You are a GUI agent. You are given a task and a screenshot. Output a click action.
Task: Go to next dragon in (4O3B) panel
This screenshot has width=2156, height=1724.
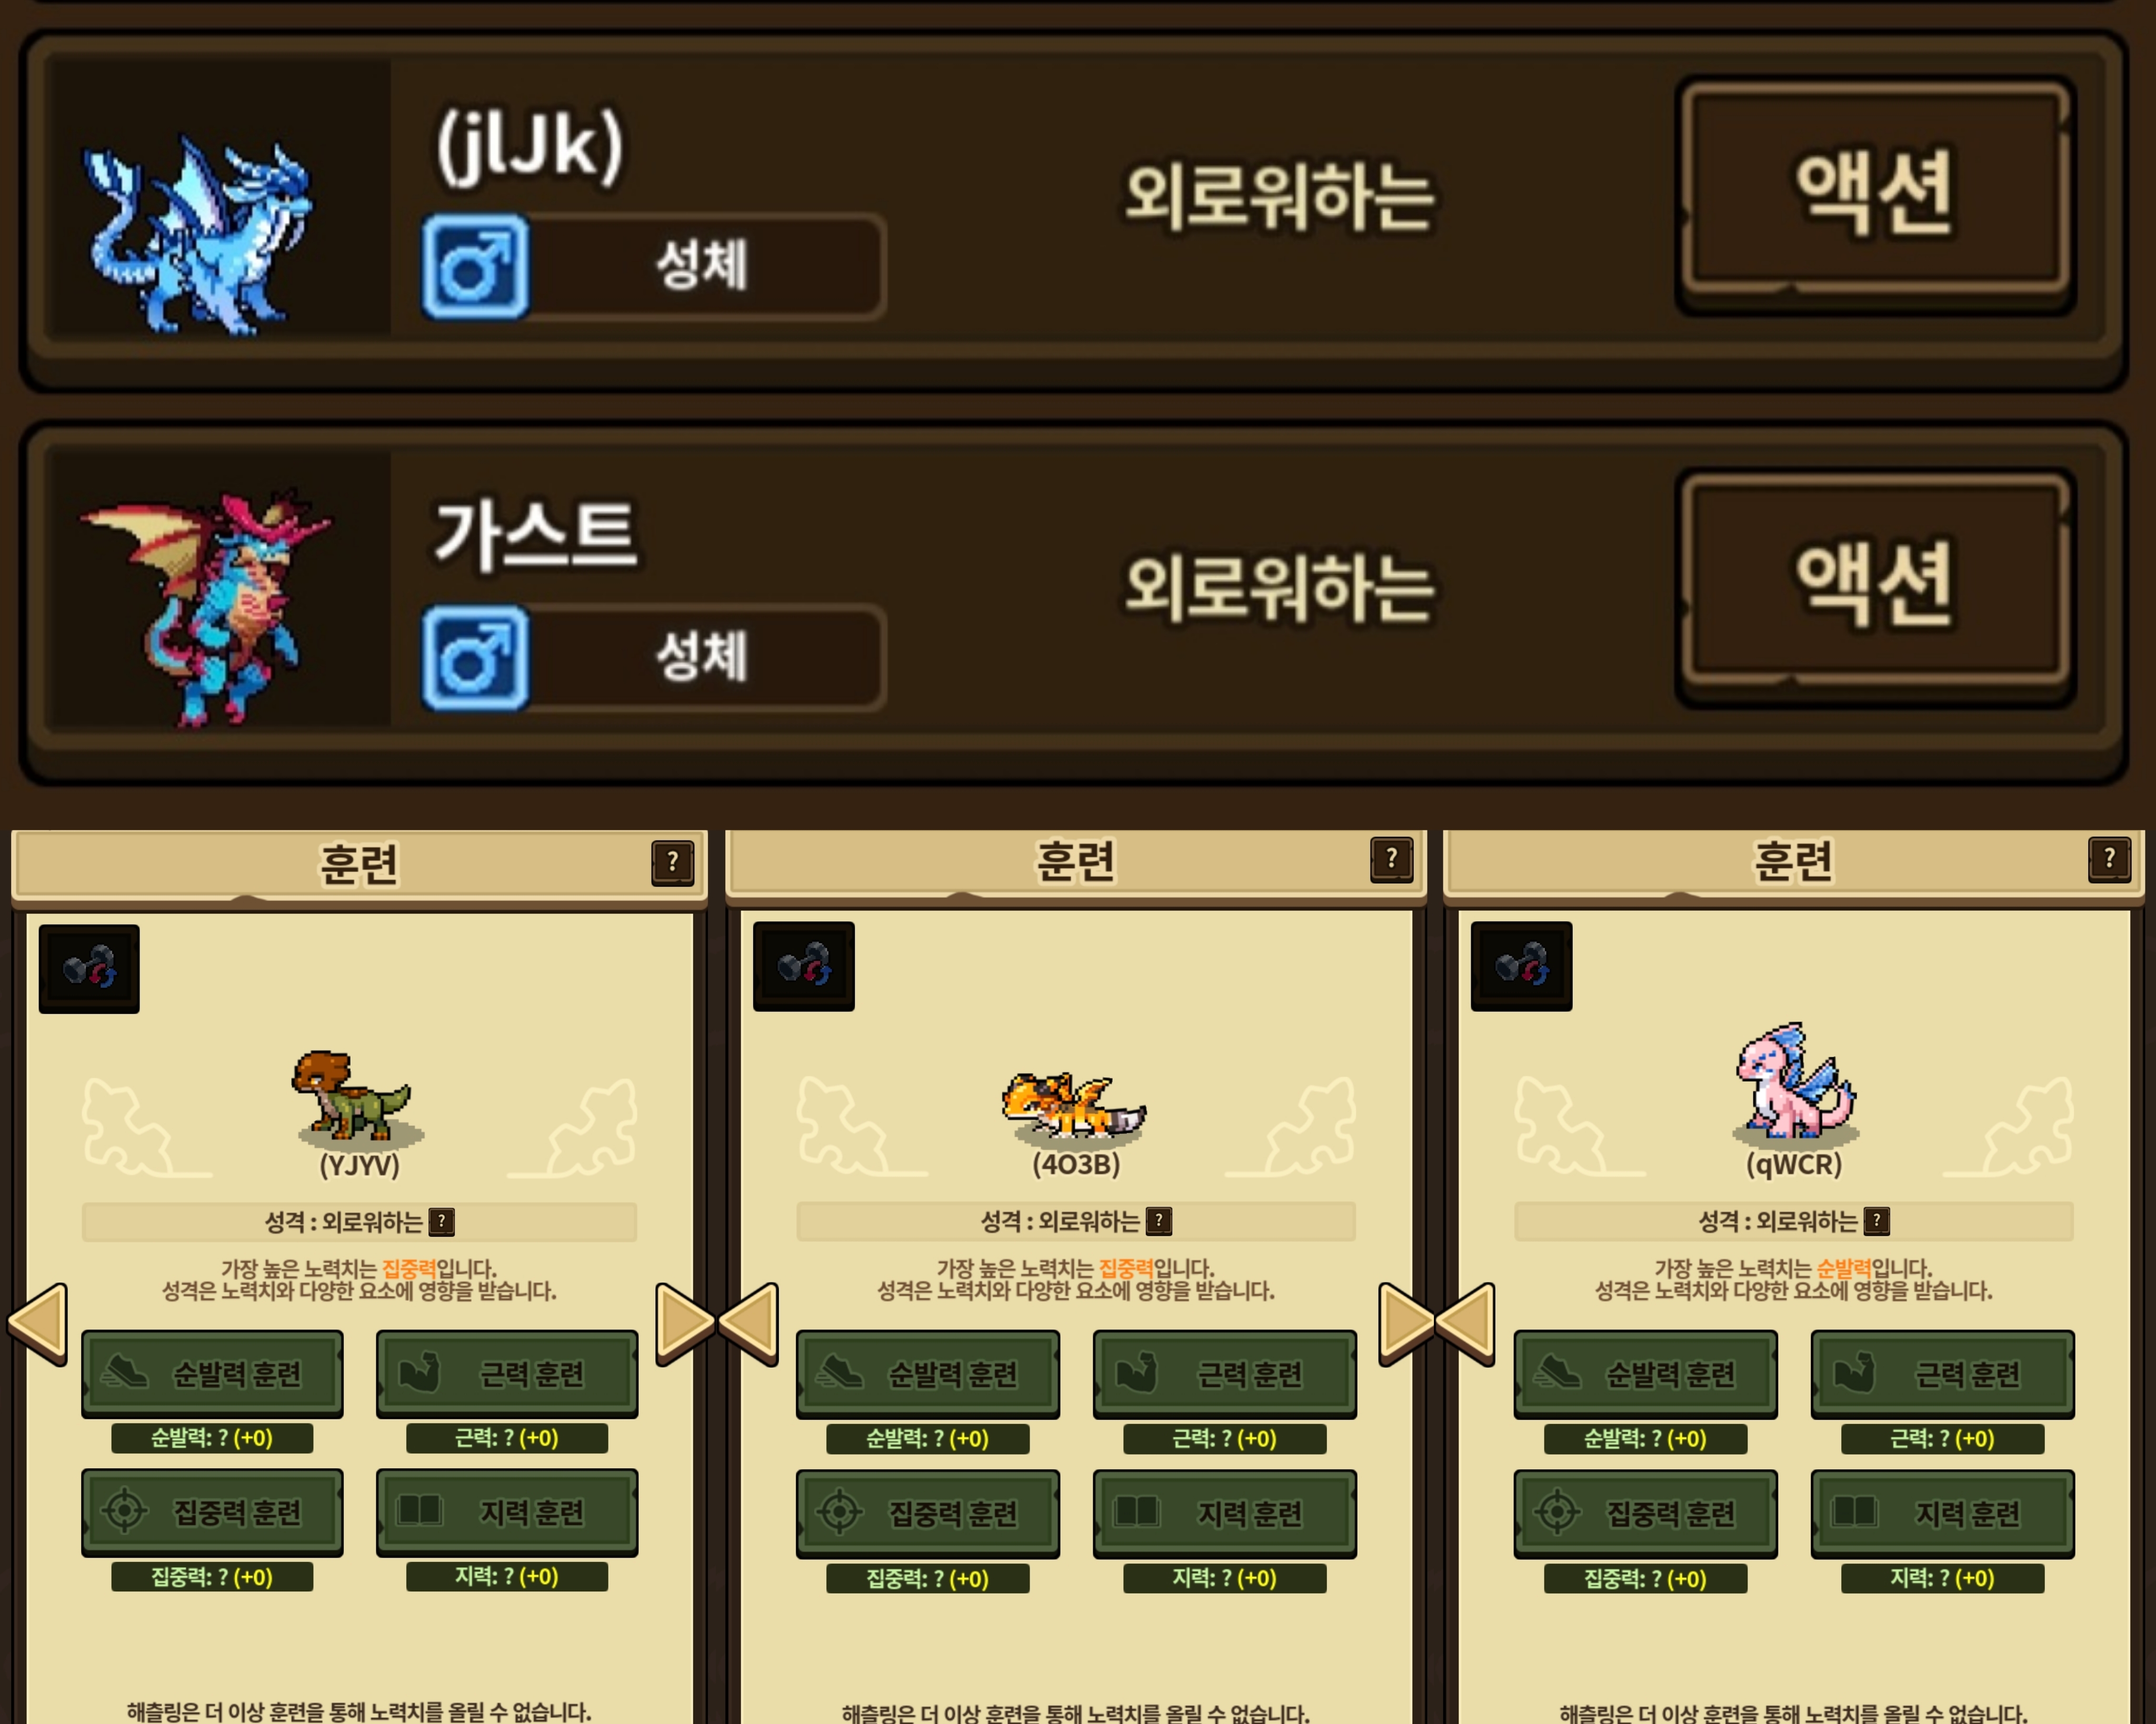pos(1407,1324)
